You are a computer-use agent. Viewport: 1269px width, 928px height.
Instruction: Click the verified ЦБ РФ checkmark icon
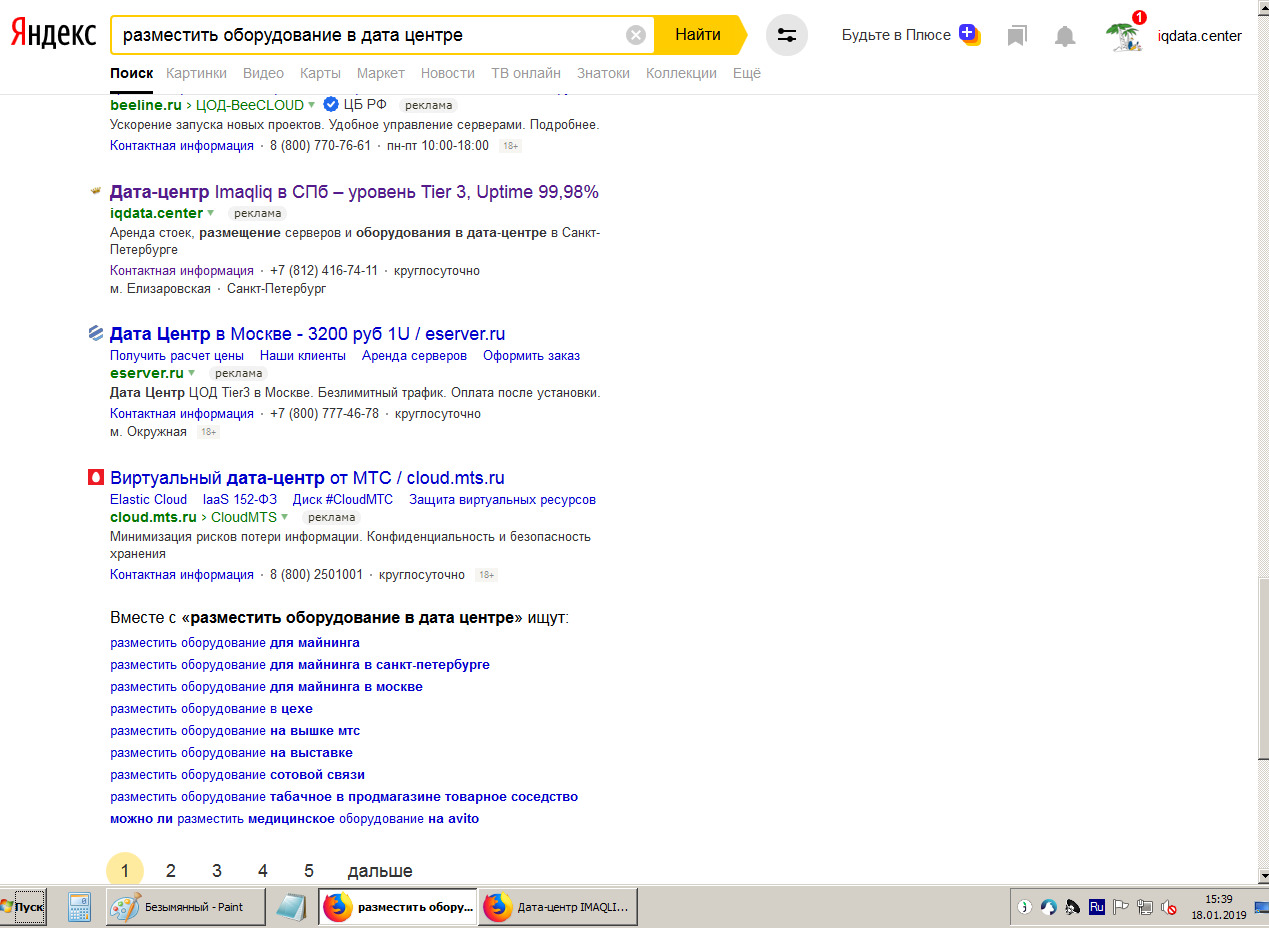331,104
